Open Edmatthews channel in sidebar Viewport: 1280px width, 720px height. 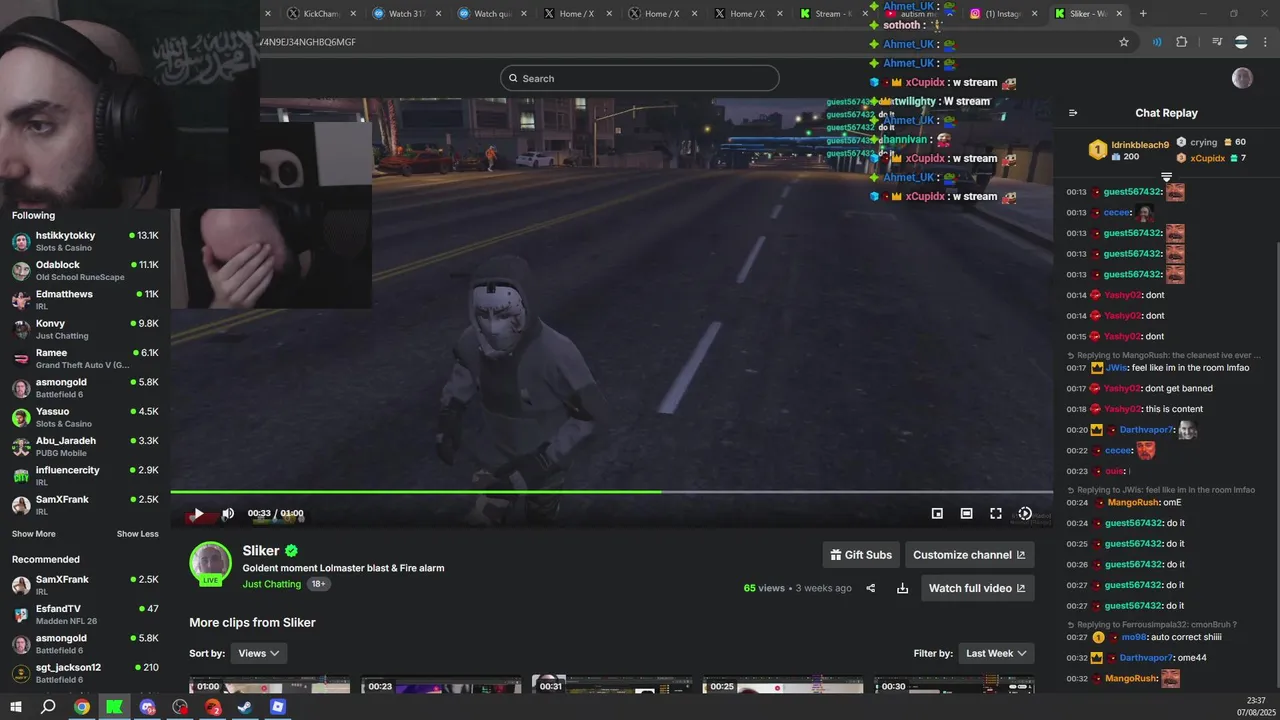coord(85,300)
